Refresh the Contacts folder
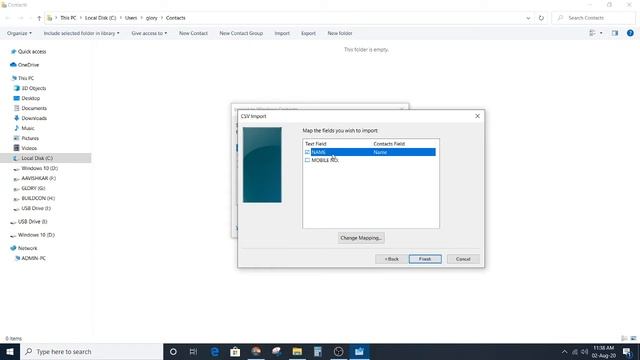Image resolution: width=640 pixels, height=360 pixels. tap(541, 18)
